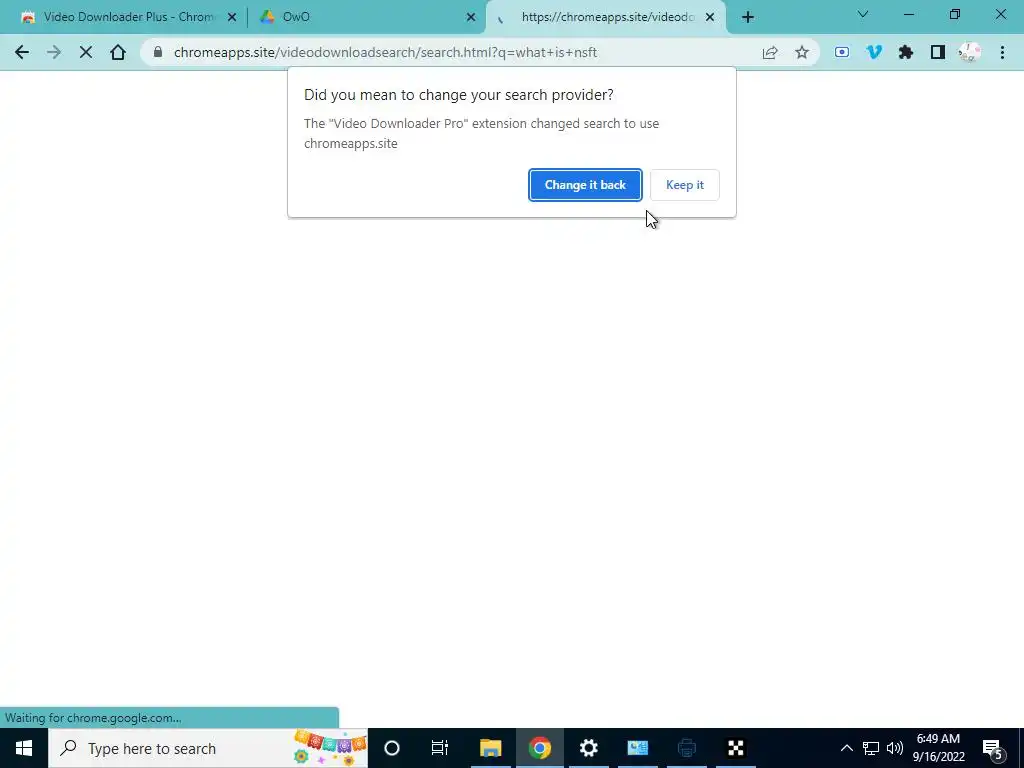Click the taskbar search box
1024x768 pixels.
208,748
